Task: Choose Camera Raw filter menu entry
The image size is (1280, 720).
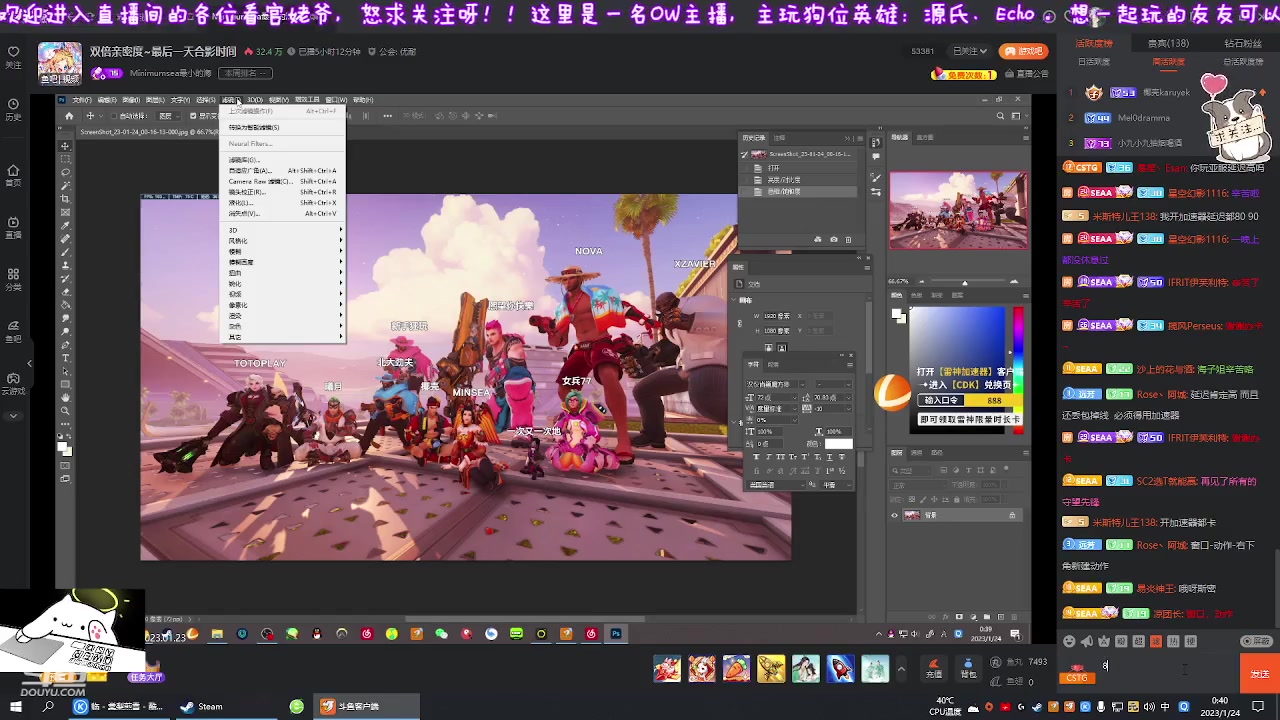Action: coord(283,181)
